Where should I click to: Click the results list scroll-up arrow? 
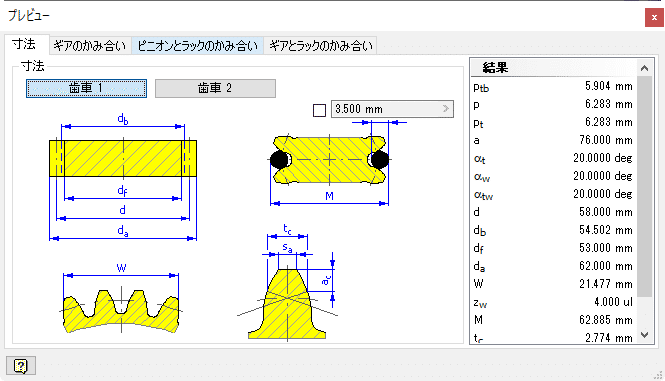pos(644,68)
